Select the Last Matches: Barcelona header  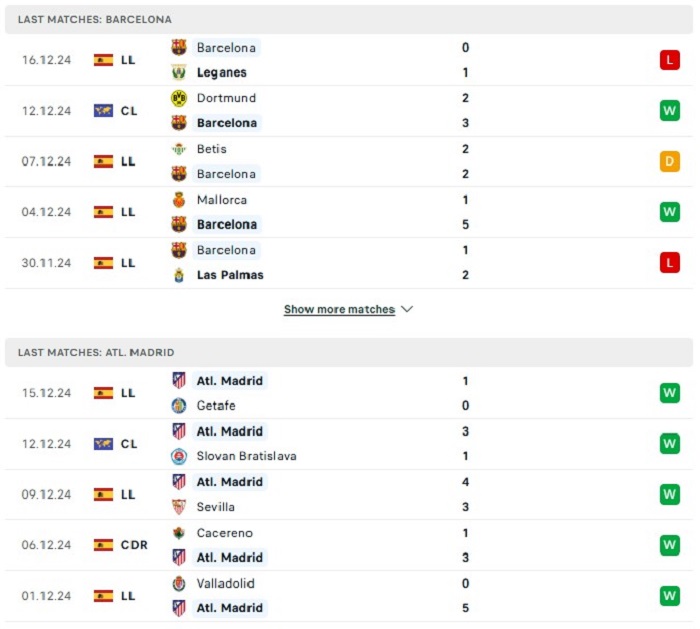point(349,20)
